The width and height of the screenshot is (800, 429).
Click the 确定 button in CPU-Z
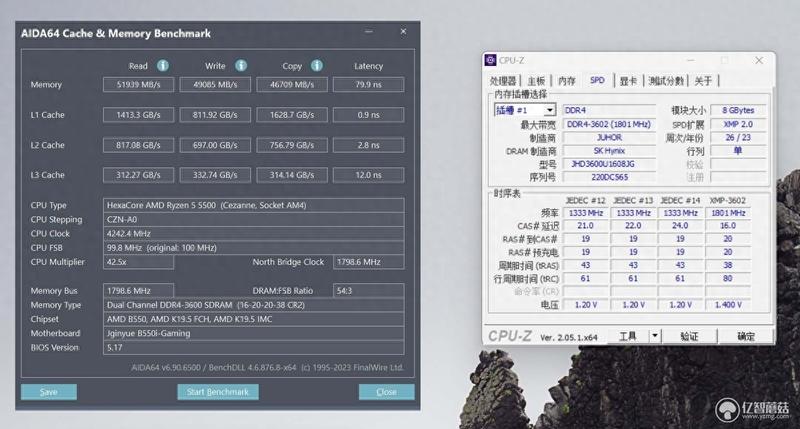(x=746, y=336)
